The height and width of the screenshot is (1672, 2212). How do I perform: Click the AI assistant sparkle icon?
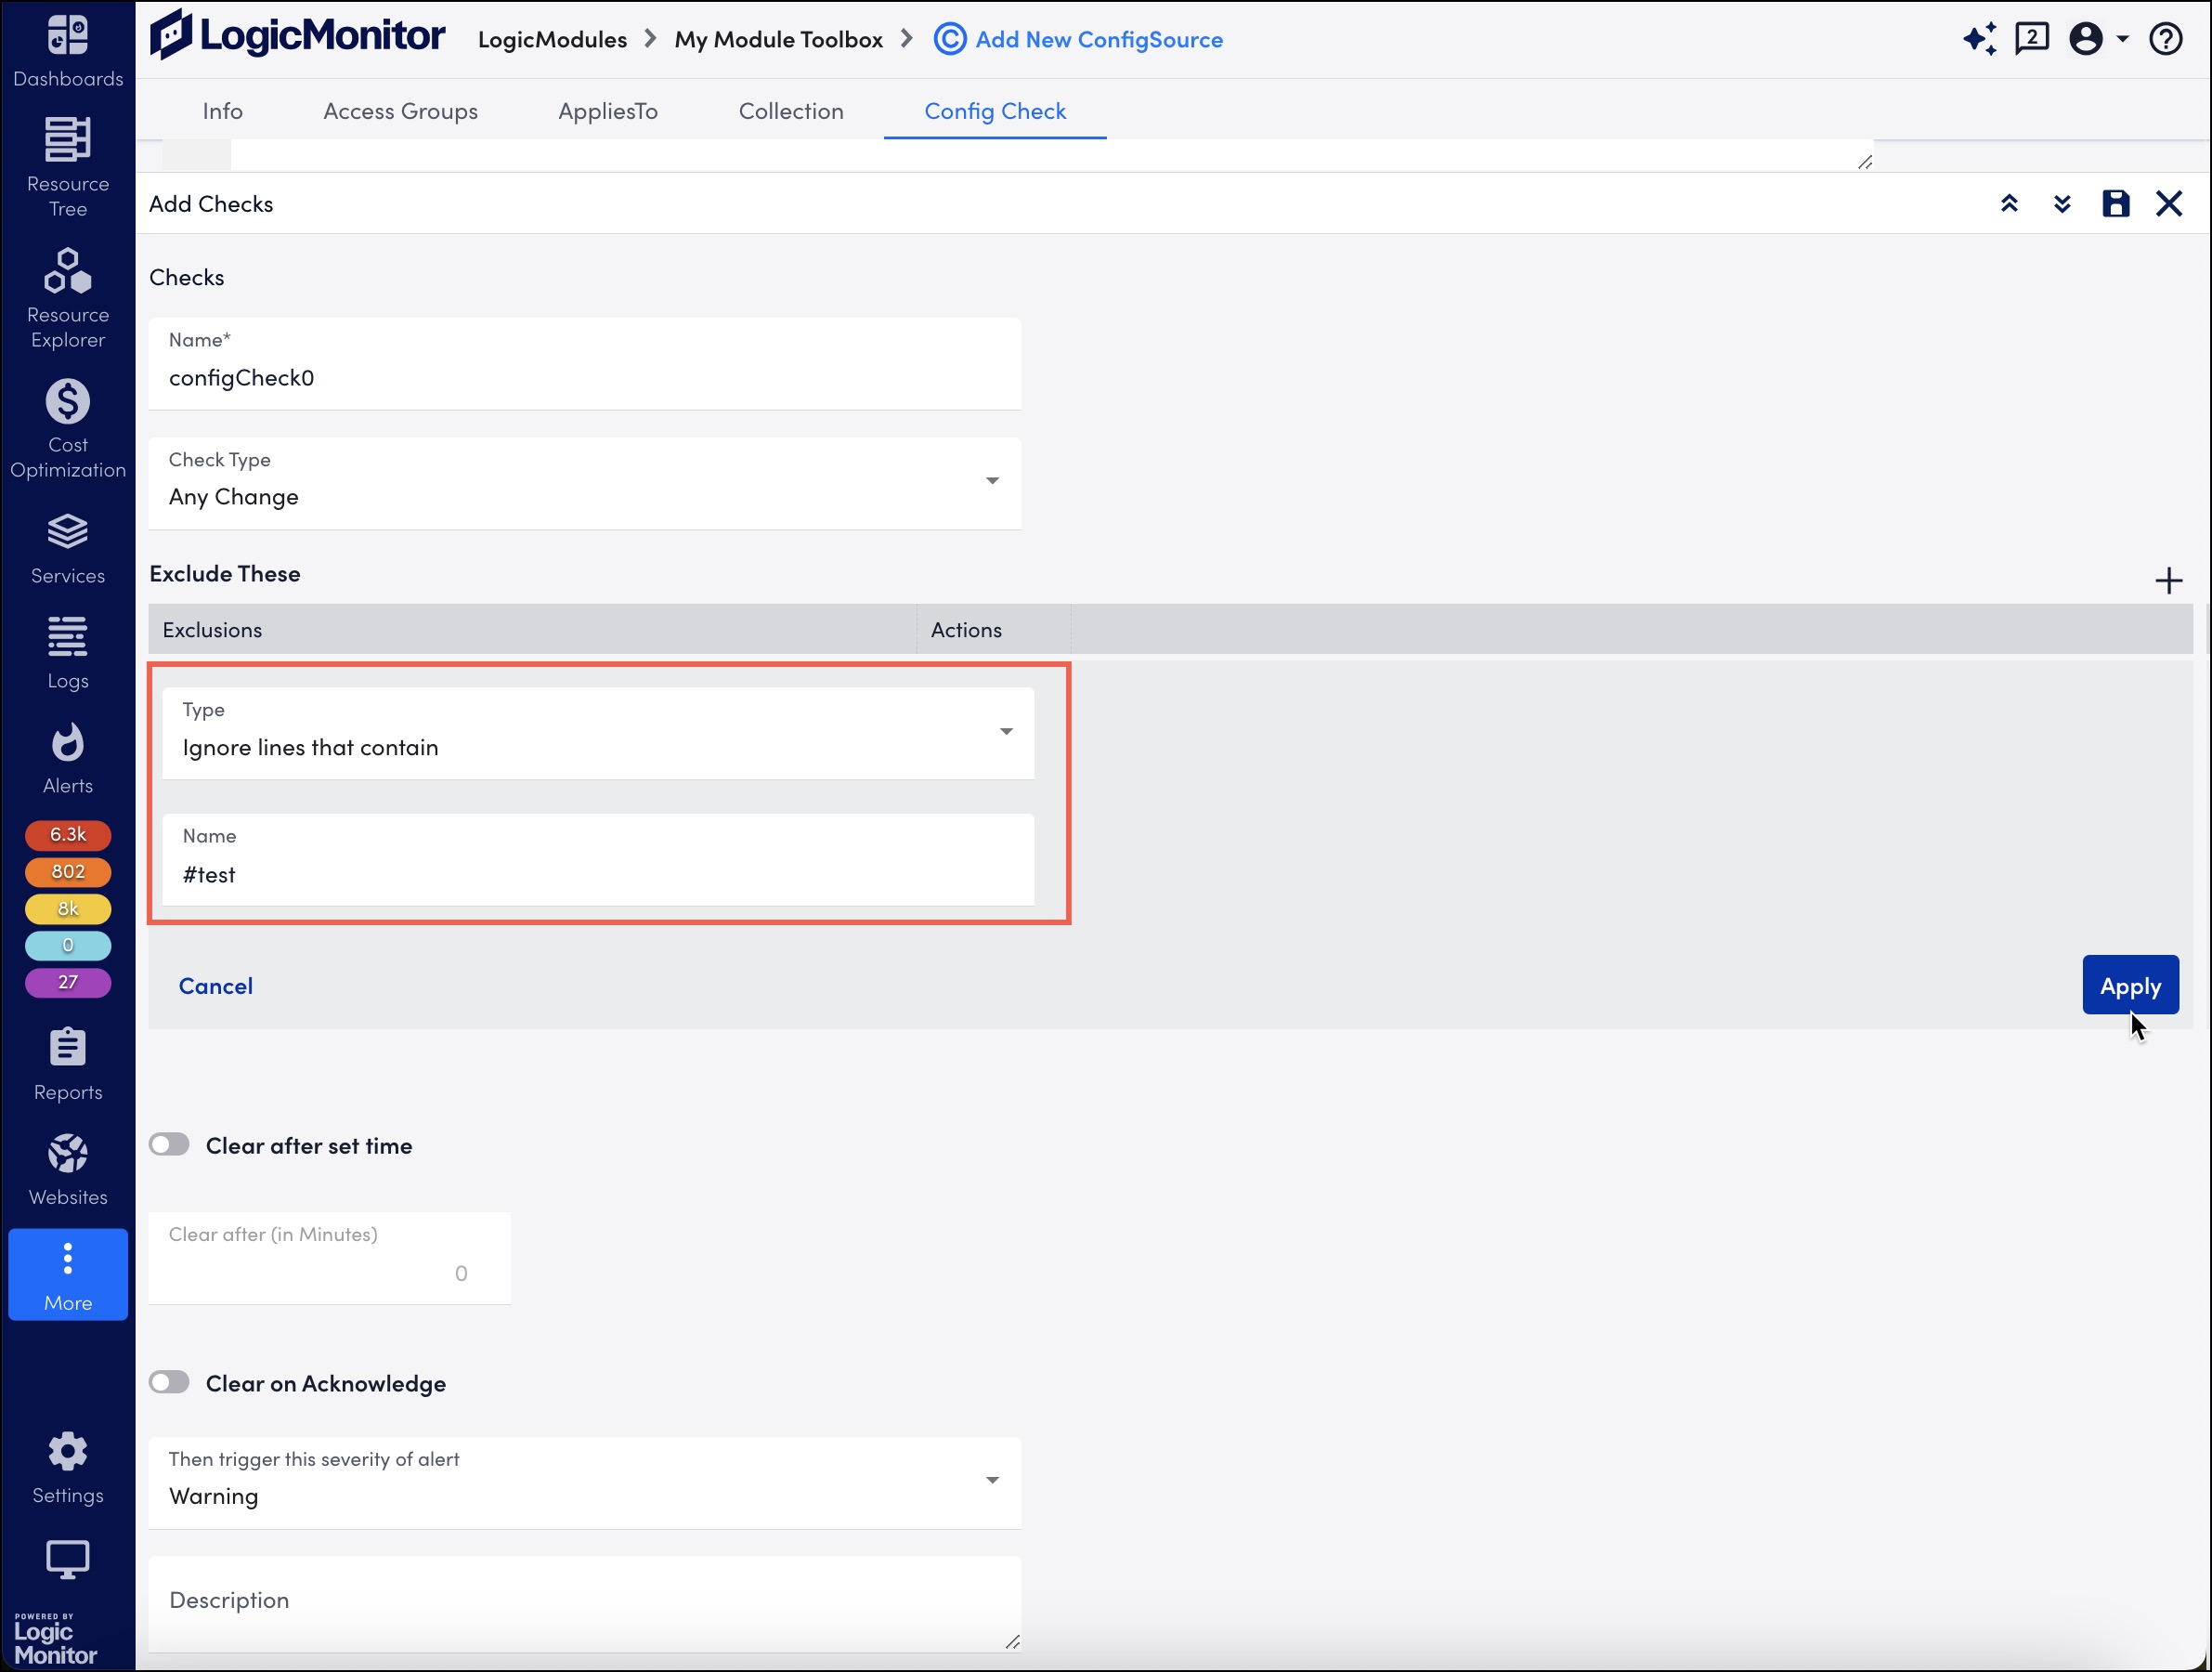pos(1980,39)
